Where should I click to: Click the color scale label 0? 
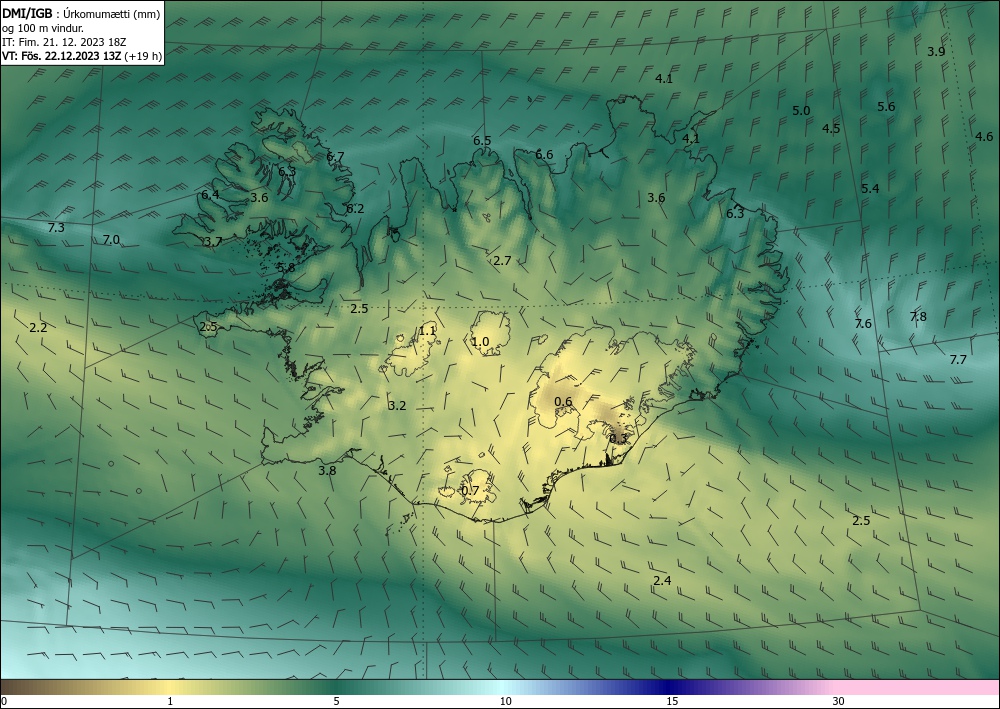pos(4,701)
